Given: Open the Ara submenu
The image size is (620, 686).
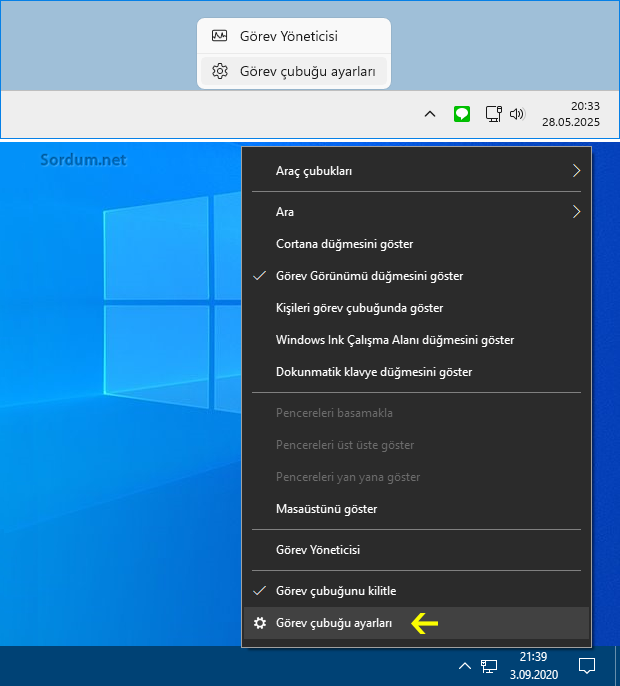Looking at the screenshot, I should (x=416, y=212).
